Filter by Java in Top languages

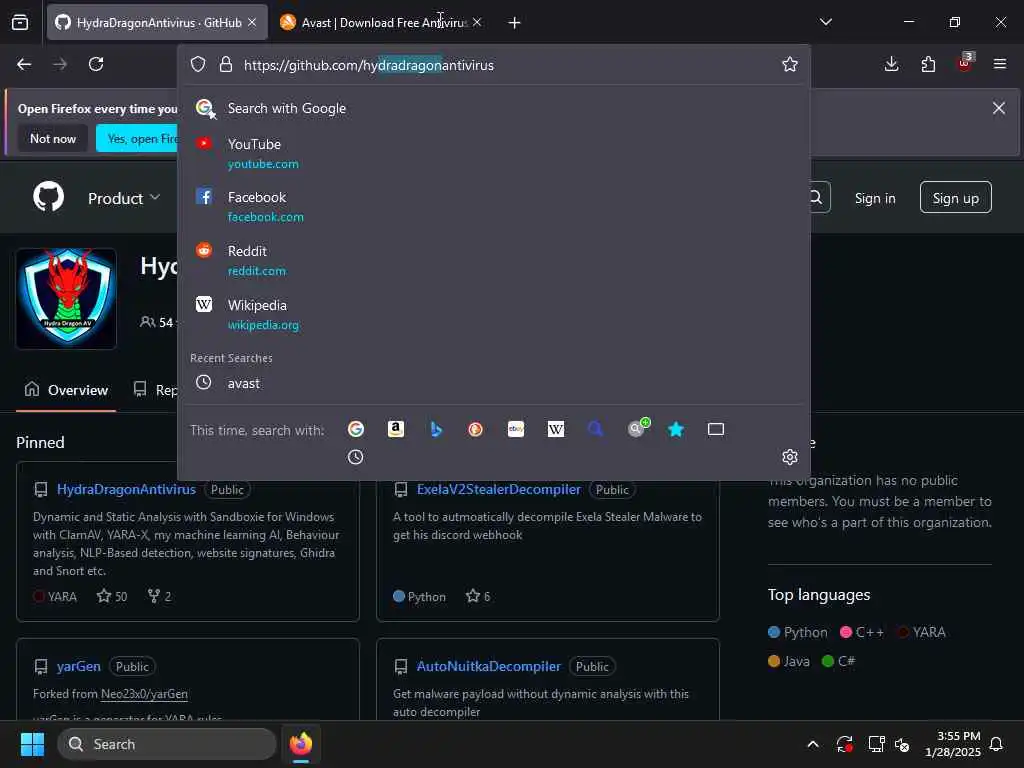point(789,661)
